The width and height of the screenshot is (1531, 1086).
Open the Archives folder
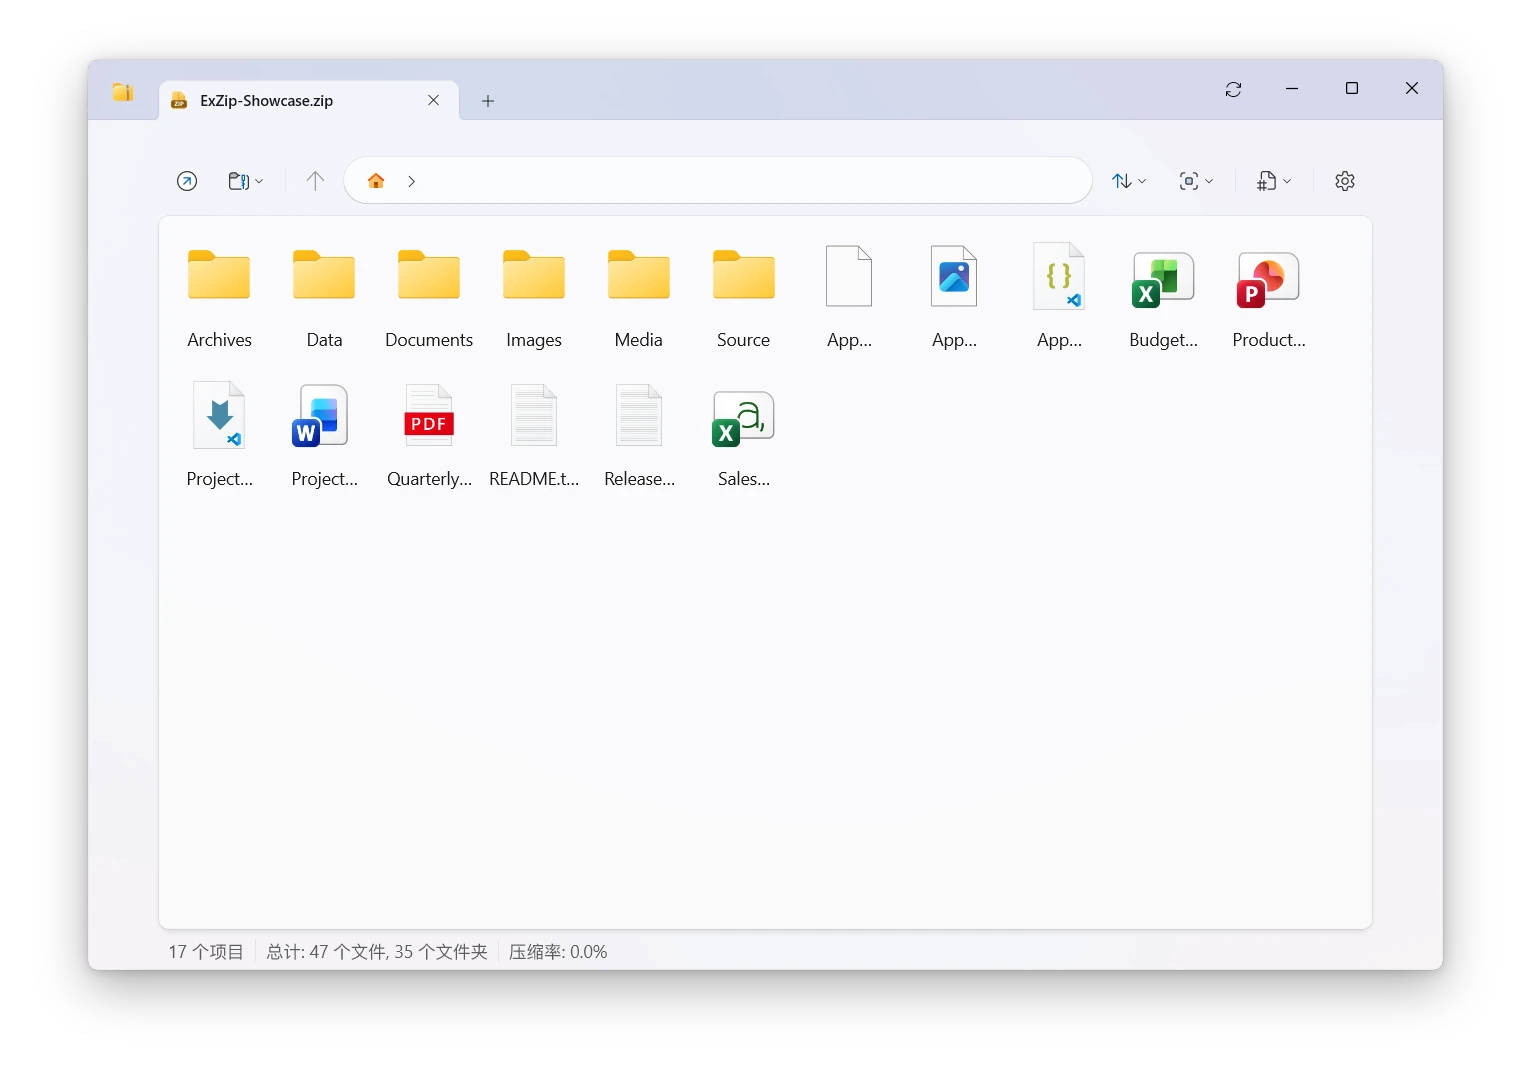tap(219, 296)
